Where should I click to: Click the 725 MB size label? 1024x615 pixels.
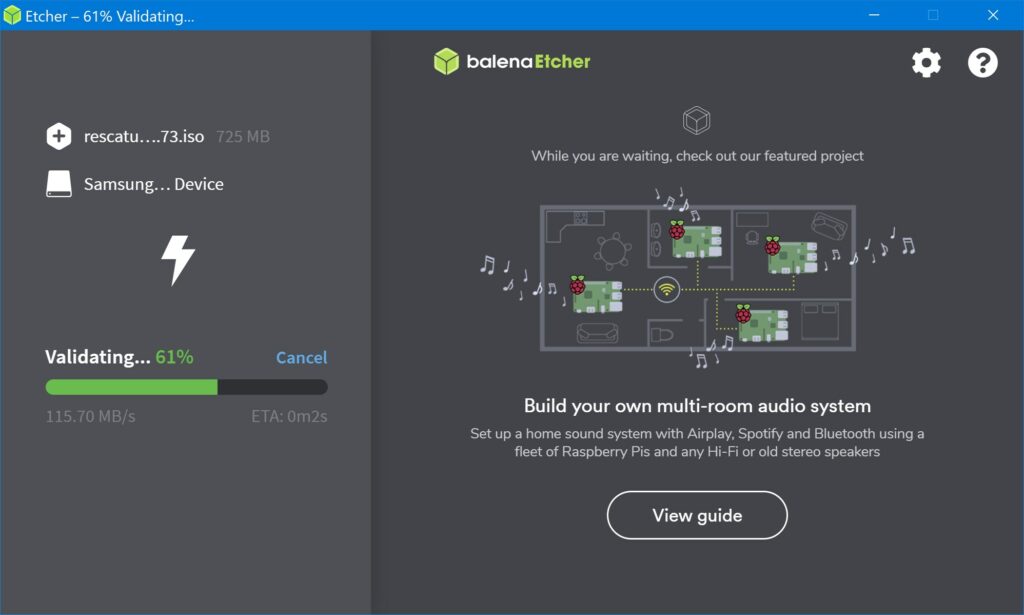tap(243, 136)
